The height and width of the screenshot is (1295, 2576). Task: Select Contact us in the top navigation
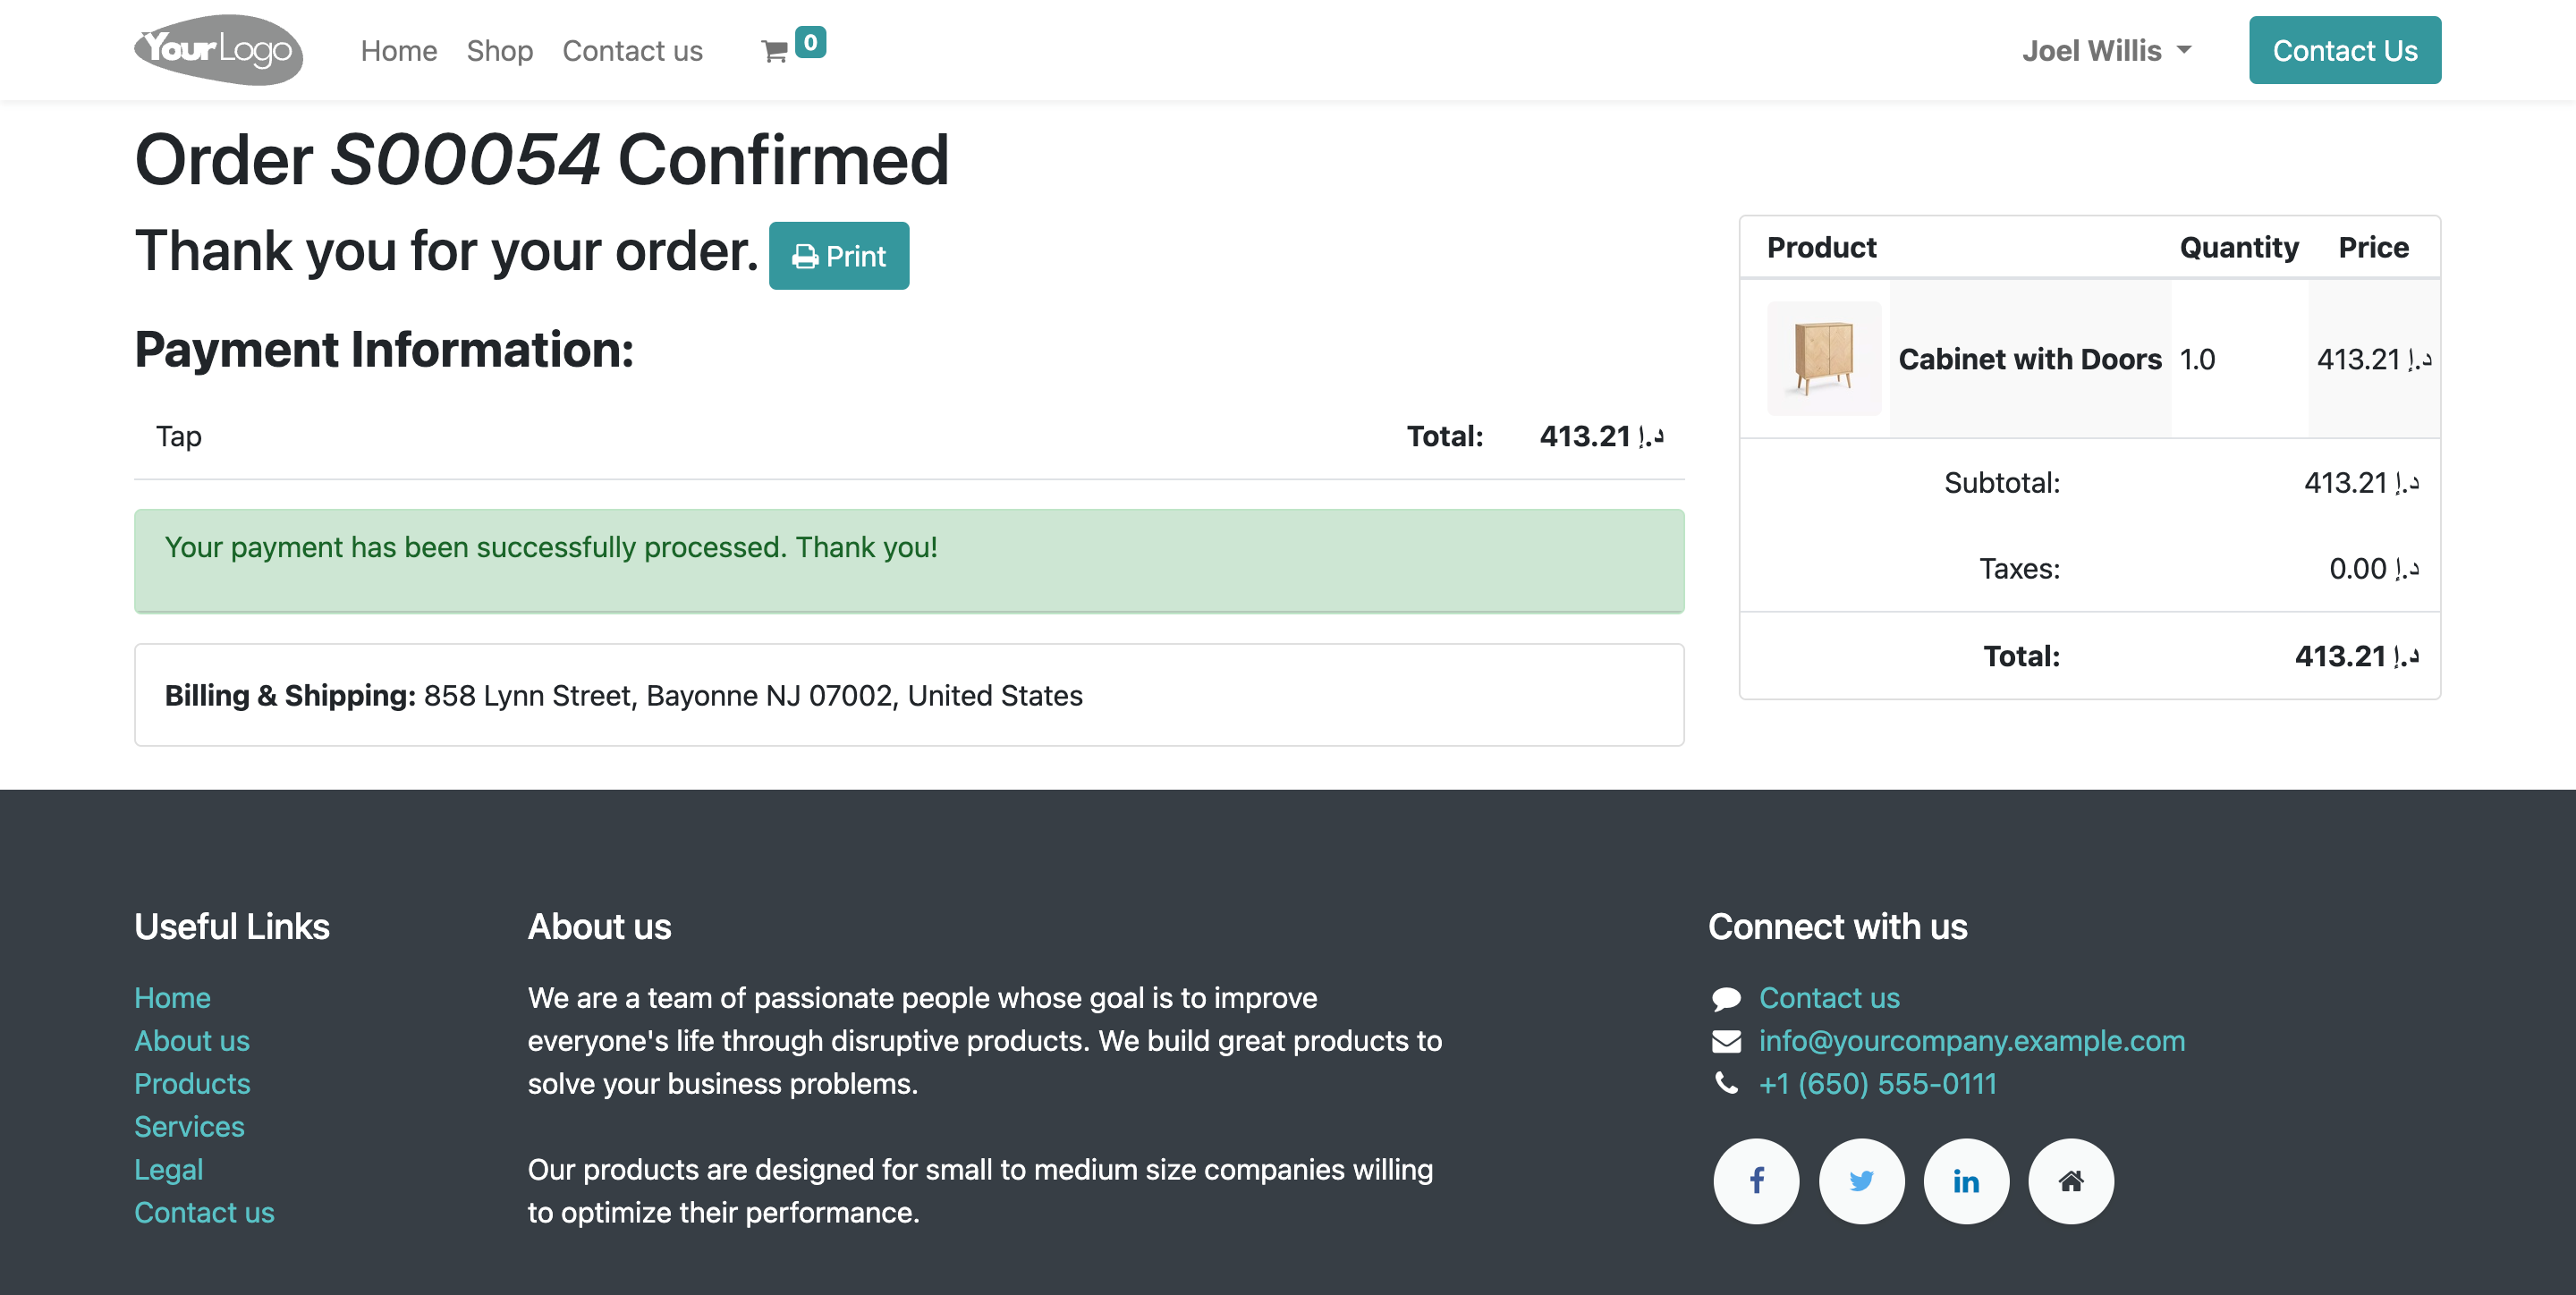pos(632,50)
